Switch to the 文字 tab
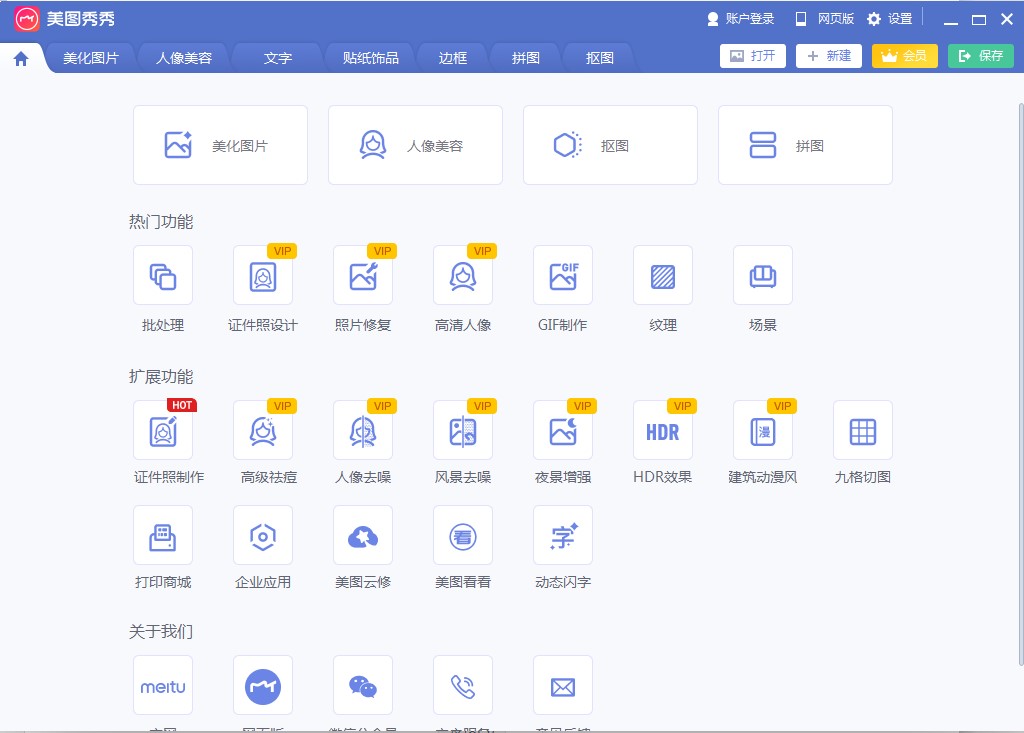Image resolution: width=1024 pixels, height=733 pixels. 278,58
